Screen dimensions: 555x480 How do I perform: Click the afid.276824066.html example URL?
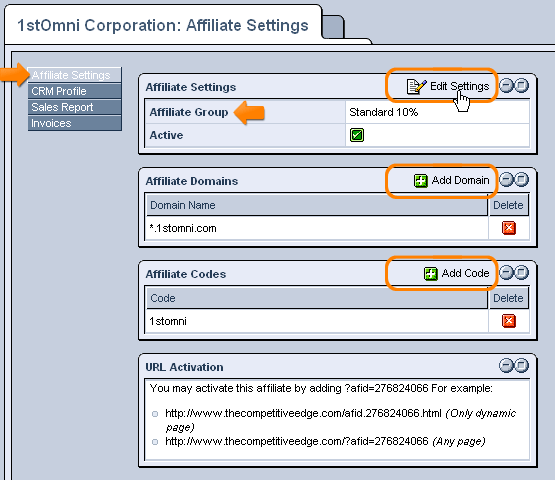(x=303, y=413)
